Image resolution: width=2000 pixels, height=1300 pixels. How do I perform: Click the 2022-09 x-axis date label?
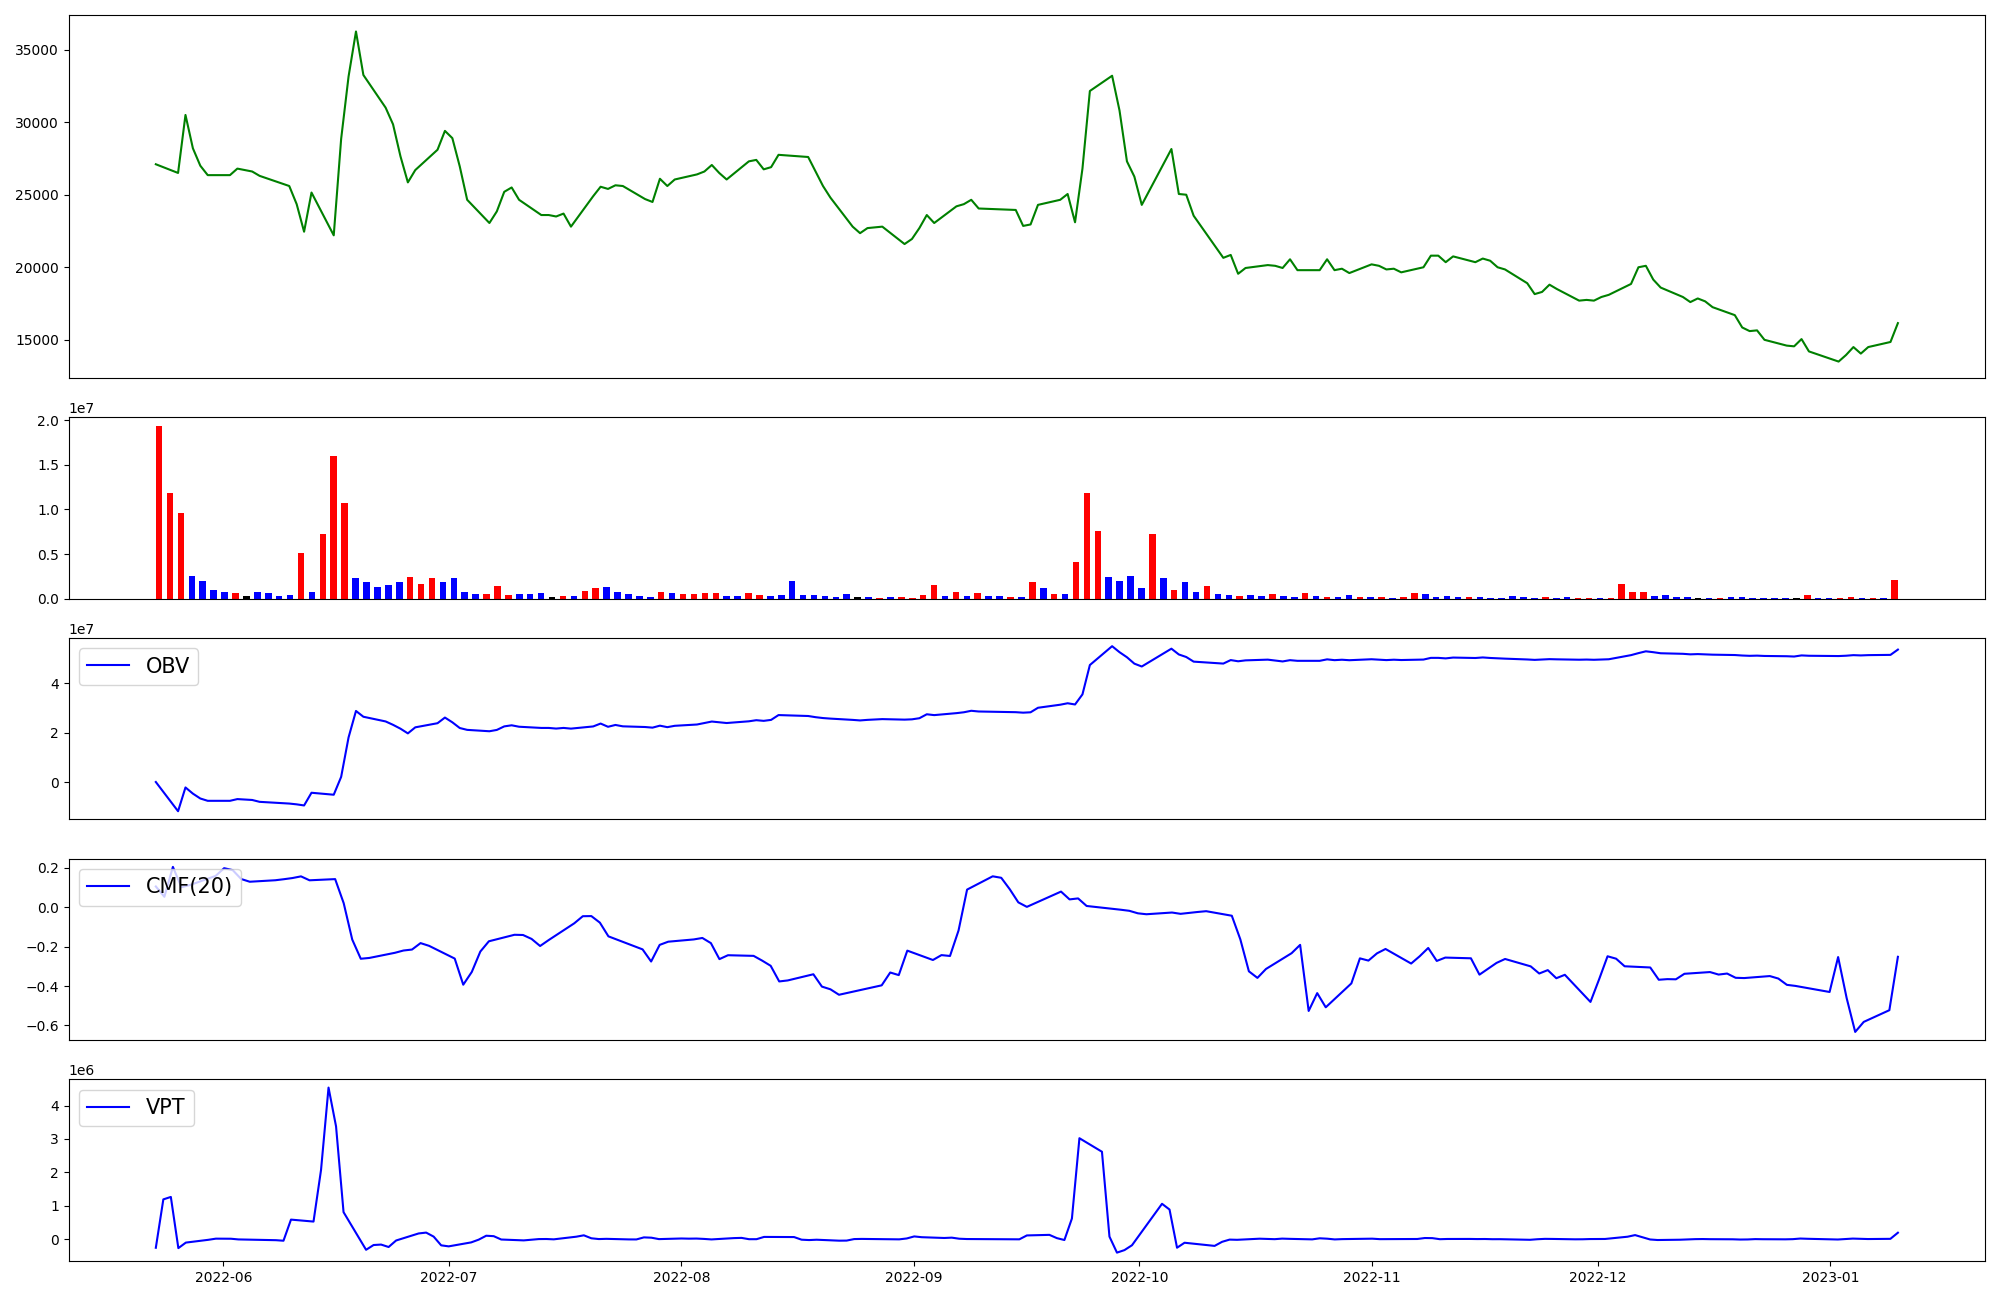pyautogui.click(x=913, y=1277)
